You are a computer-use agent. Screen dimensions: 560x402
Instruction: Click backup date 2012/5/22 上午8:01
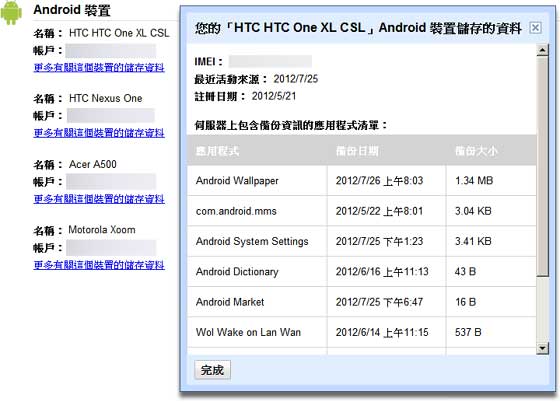[379, 211]
